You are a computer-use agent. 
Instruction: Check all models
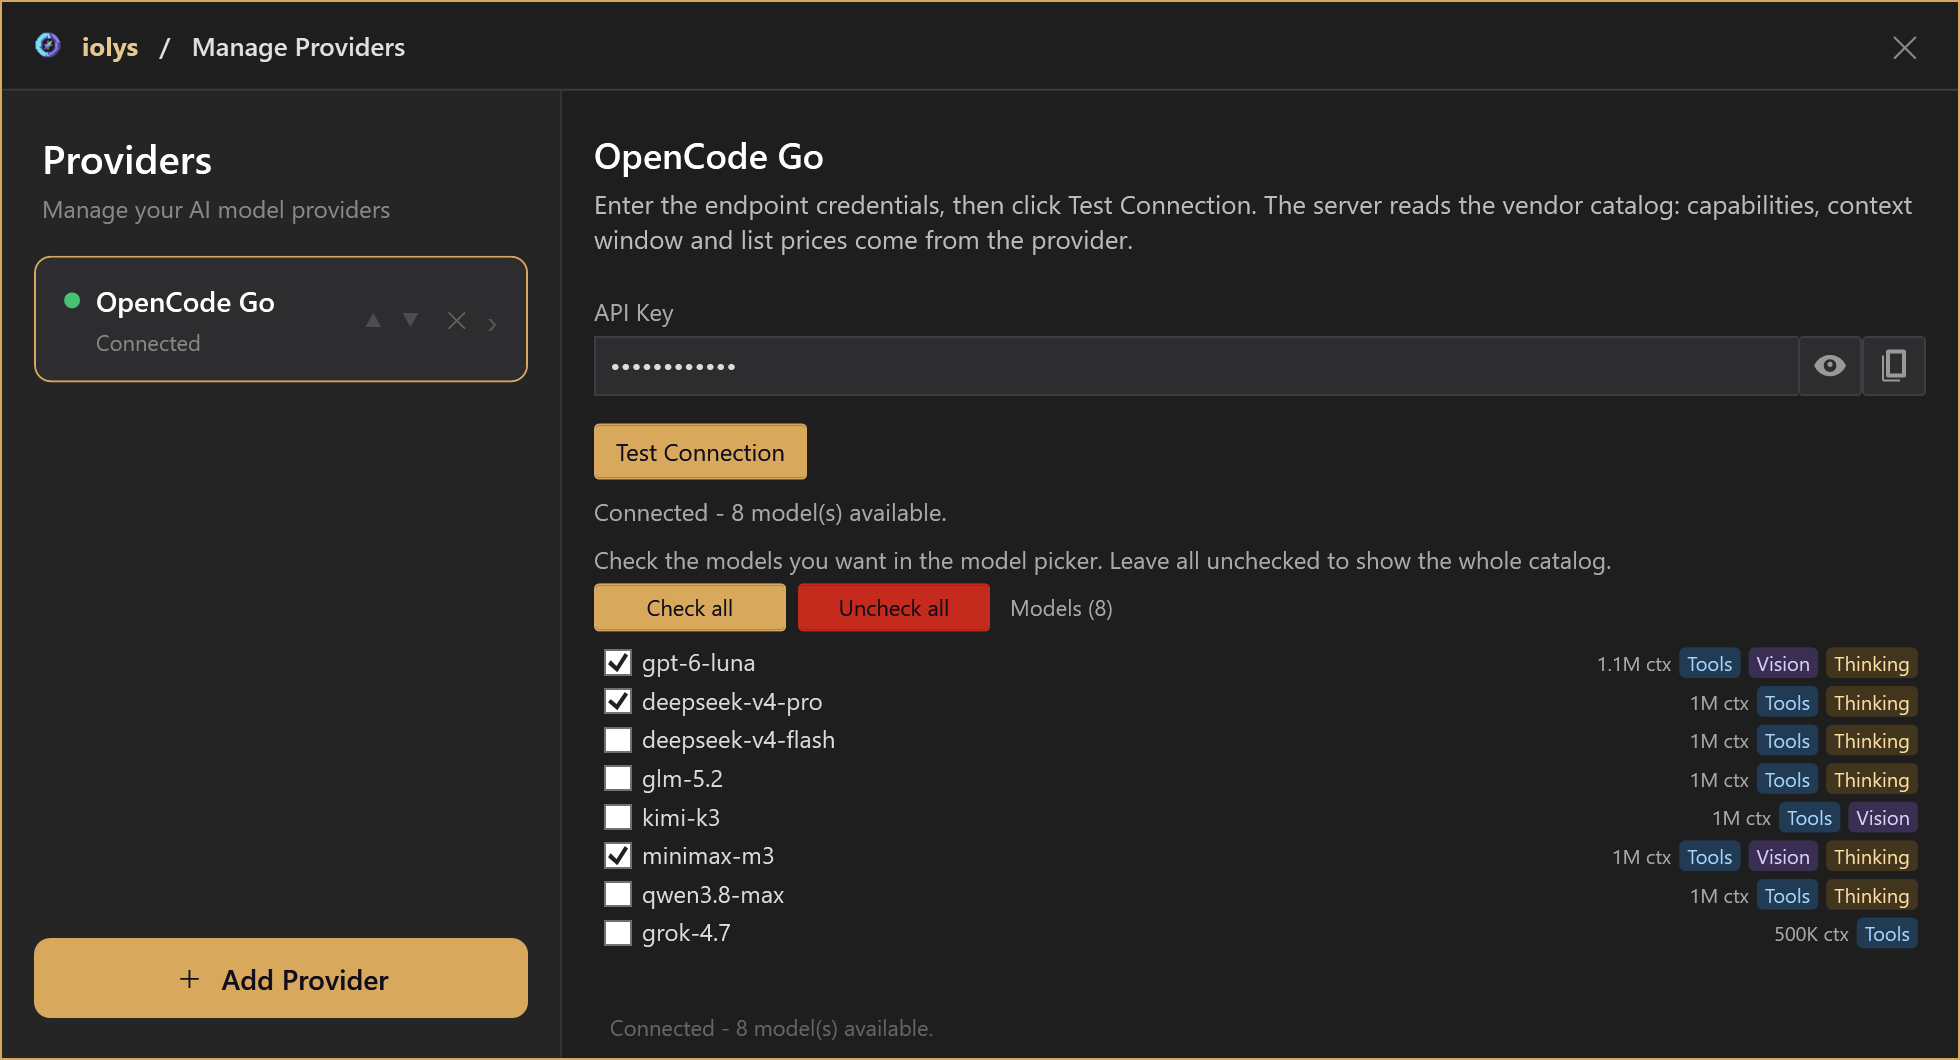tap(690, 608)
